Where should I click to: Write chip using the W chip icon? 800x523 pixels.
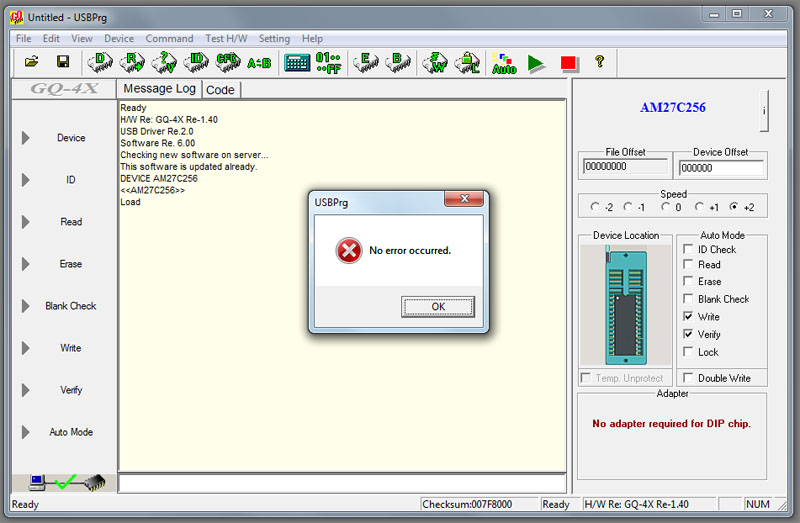435,62
